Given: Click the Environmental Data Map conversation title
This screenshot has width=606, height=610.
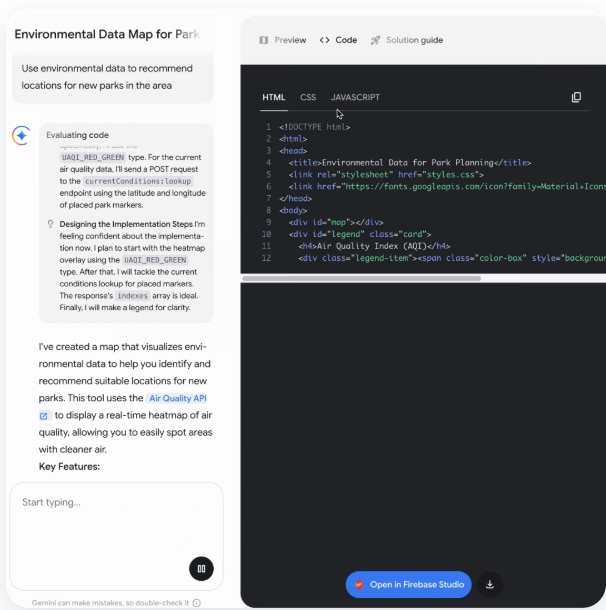Looking at the screenshot, I should pos(106,34).
